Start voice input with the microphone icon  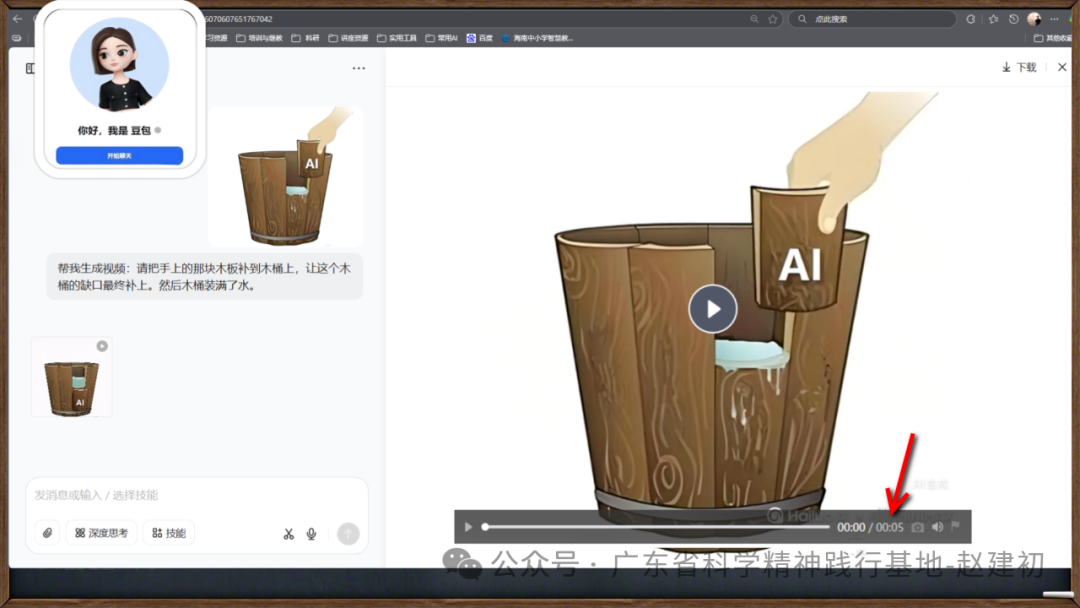(312, 534)
